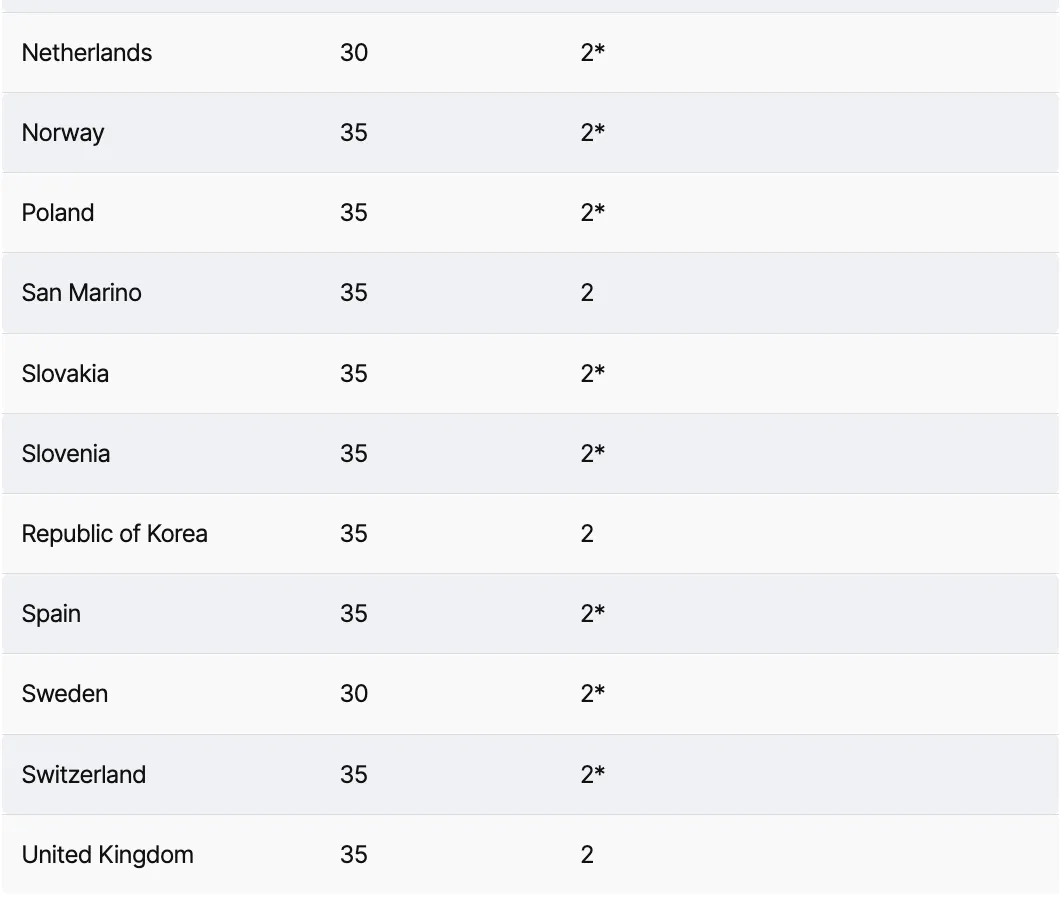Image resolution: width=1062 pixels, height=920 pixels.
Task: Select the 2 value for San Marino
Action: [x=587, y=293]
